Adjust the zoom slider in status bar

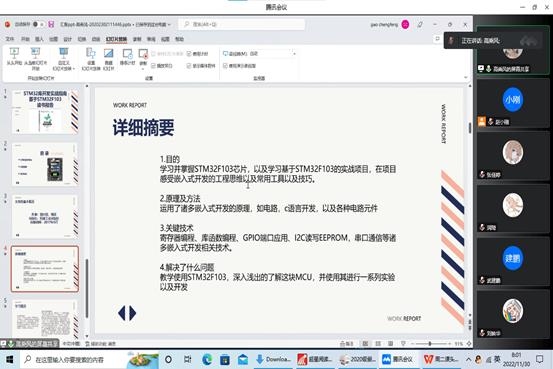click(x=430, y=343)
